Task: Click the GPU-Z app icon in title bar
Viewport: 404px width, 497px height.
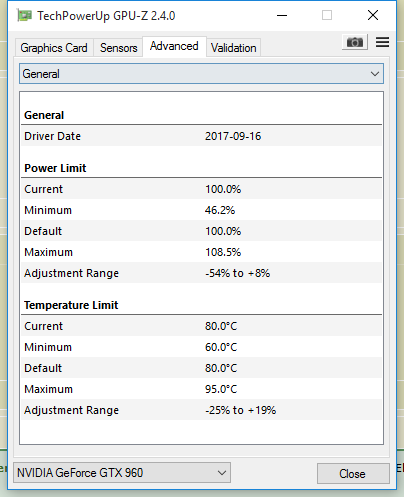Action: click(x=24, y=15)
